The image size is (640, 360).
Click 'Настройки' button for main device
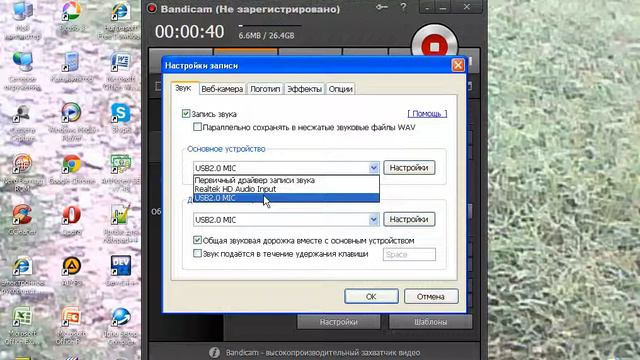click(x=409, y=168)
